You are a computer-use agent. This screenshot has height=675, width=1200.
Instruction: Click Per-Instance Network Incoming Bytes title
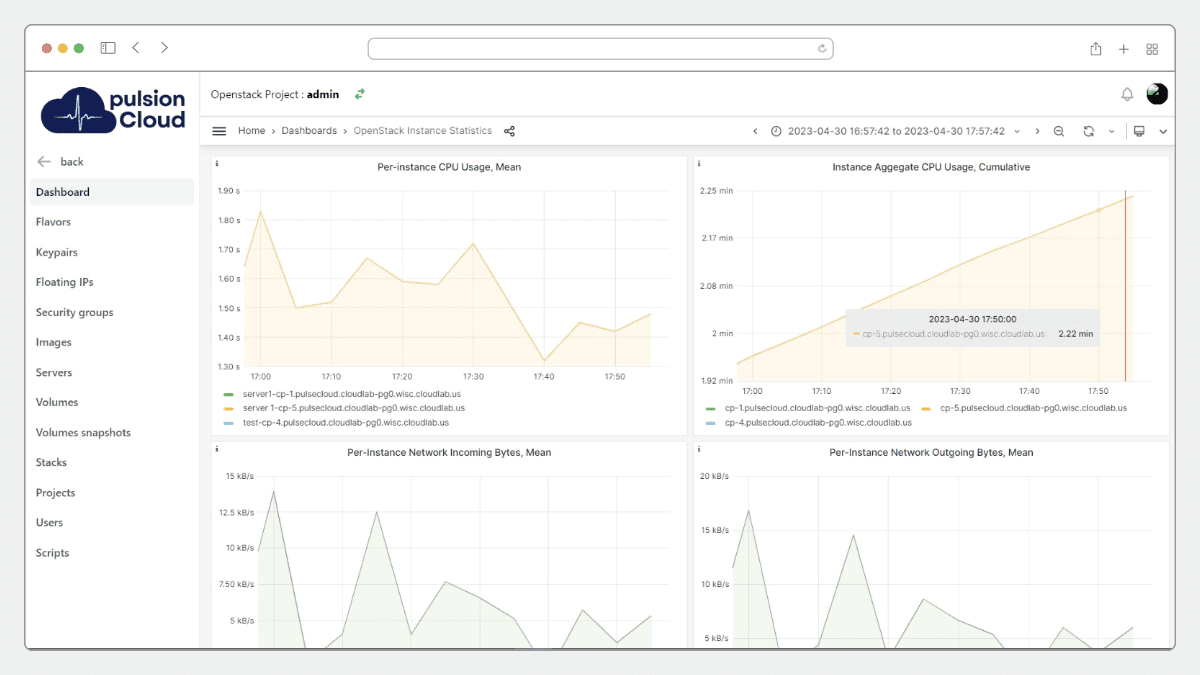[449, 453]
